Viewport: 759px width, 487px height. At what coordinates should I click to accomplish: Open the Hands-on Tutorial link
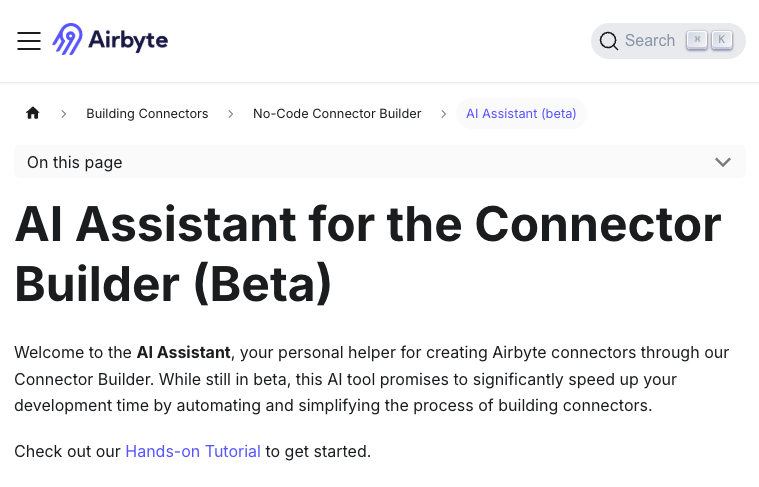193,451
